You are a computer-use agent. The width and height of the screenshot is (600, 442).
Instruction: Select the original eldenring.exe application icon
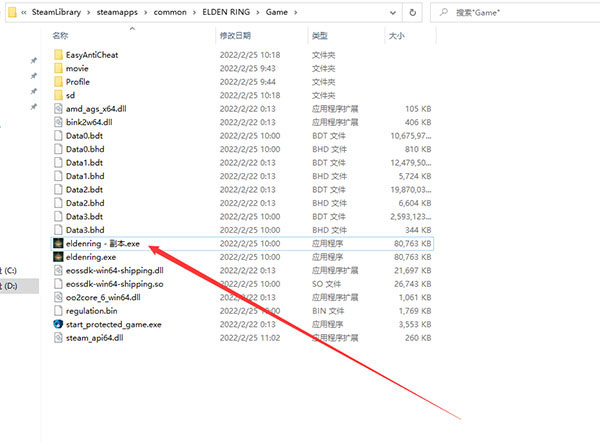tap(58, 257)
